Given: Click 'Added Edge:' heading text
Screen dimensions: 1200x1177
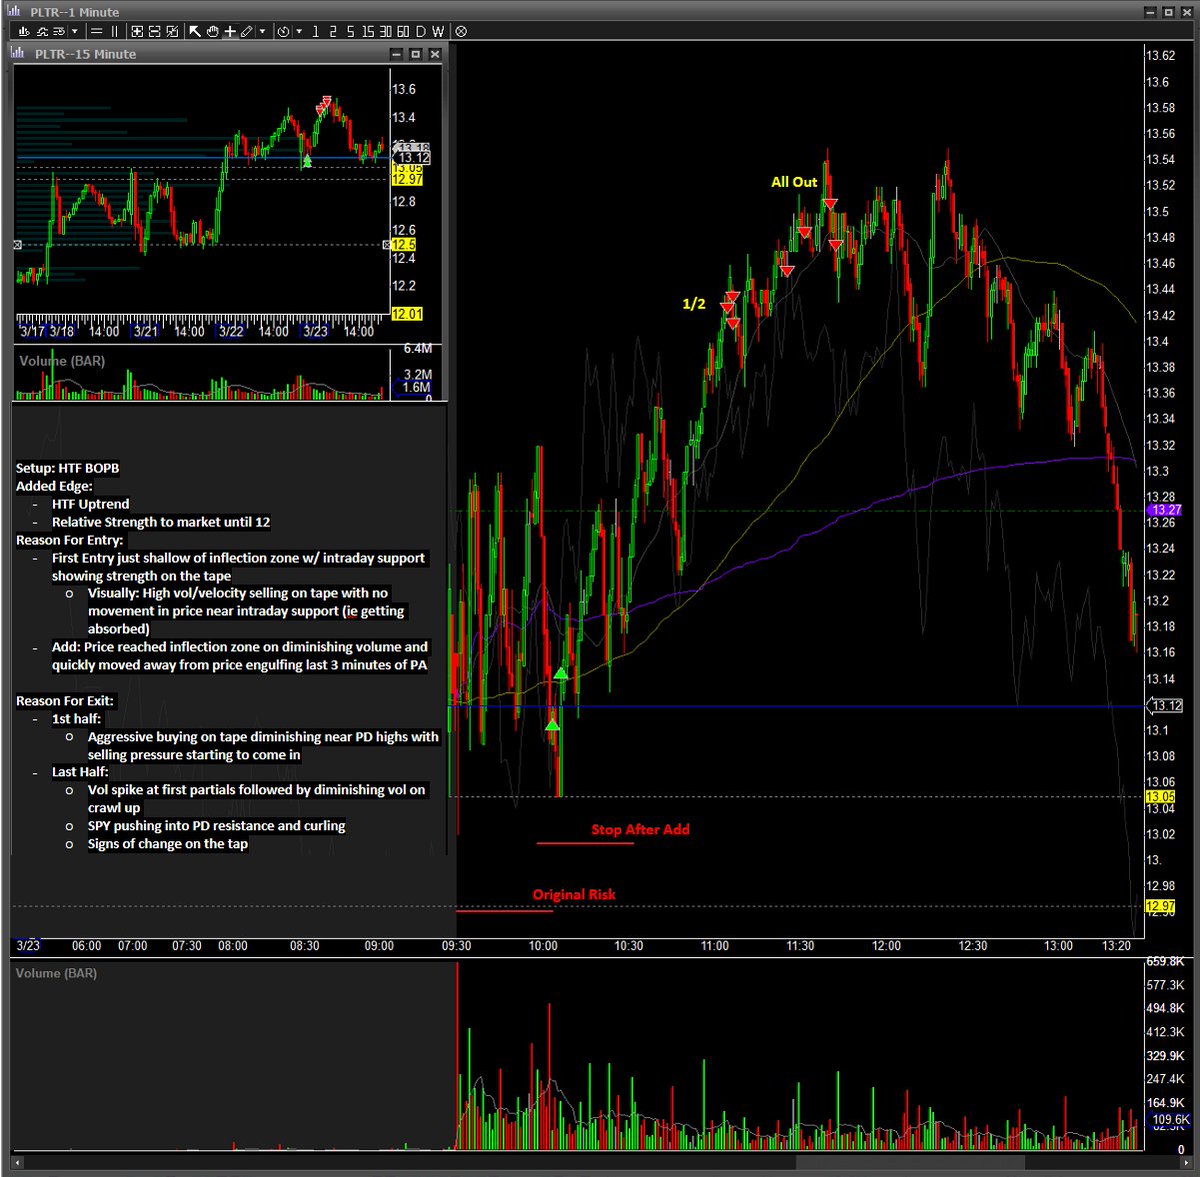Looking at the screenshot, I should pos(54,486).
